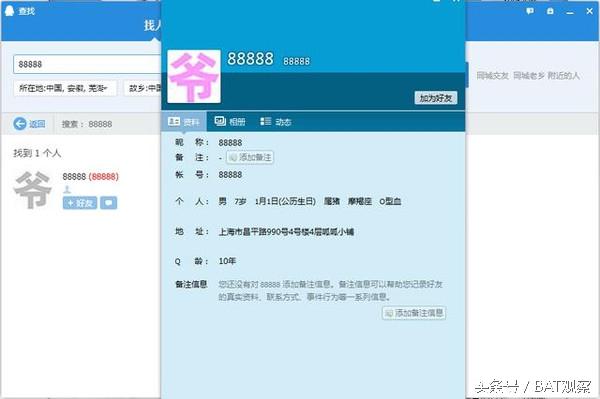Screen dimensions: 600x399
Task: Click the small 88888 account number in header
Action: tap(297, 61)
